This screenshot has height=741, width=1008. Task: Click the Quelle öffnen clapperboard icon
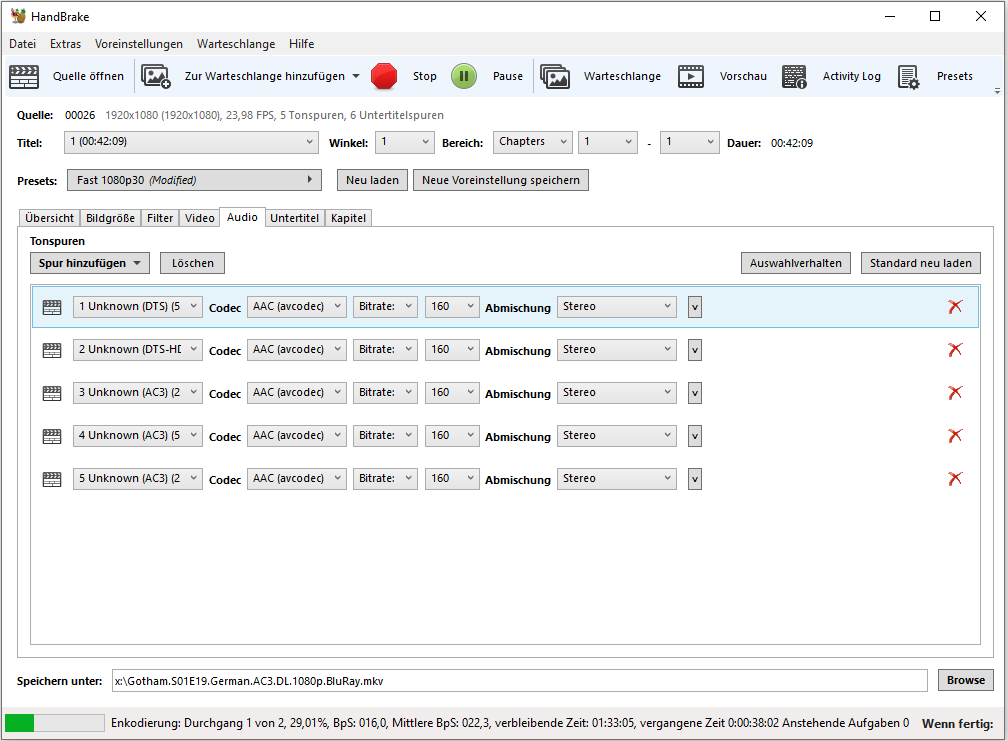pos(24,76)
